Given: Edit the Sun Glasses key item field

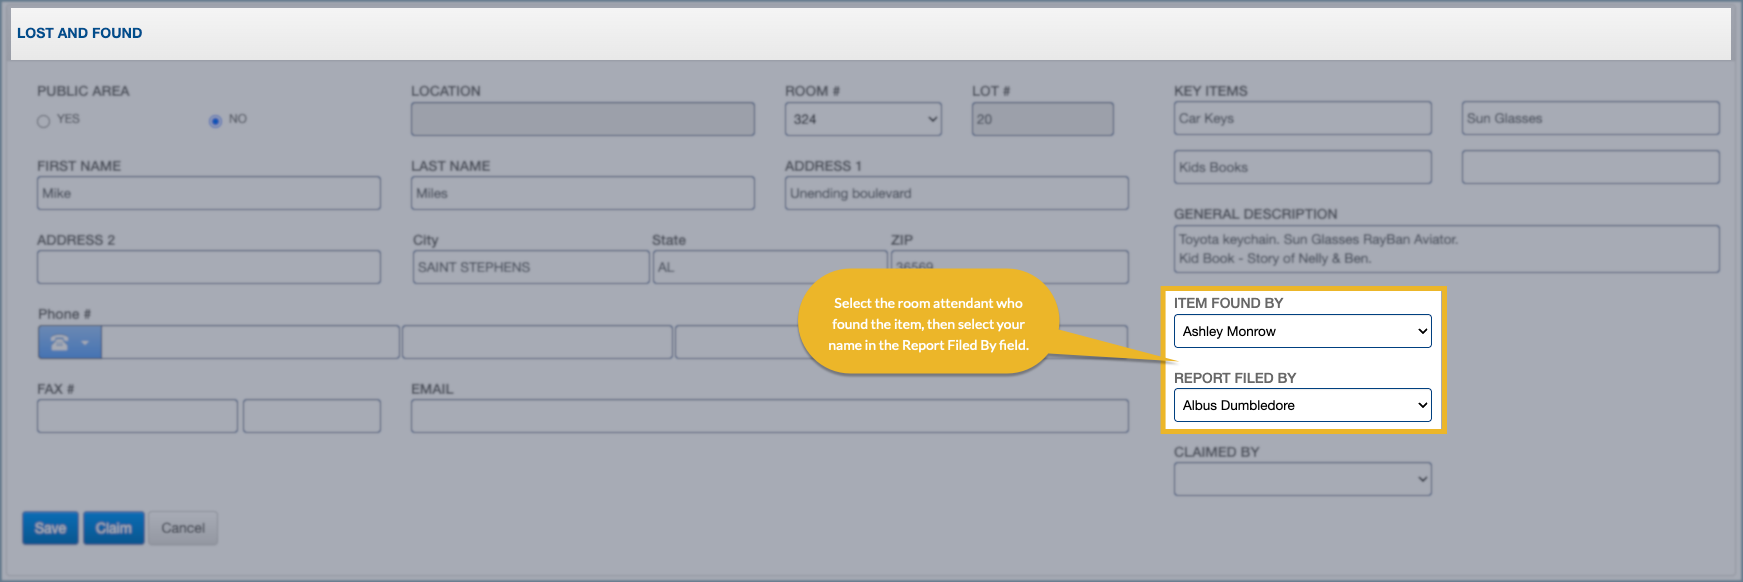Looking at the screenshot, I should pos(1590,118).
